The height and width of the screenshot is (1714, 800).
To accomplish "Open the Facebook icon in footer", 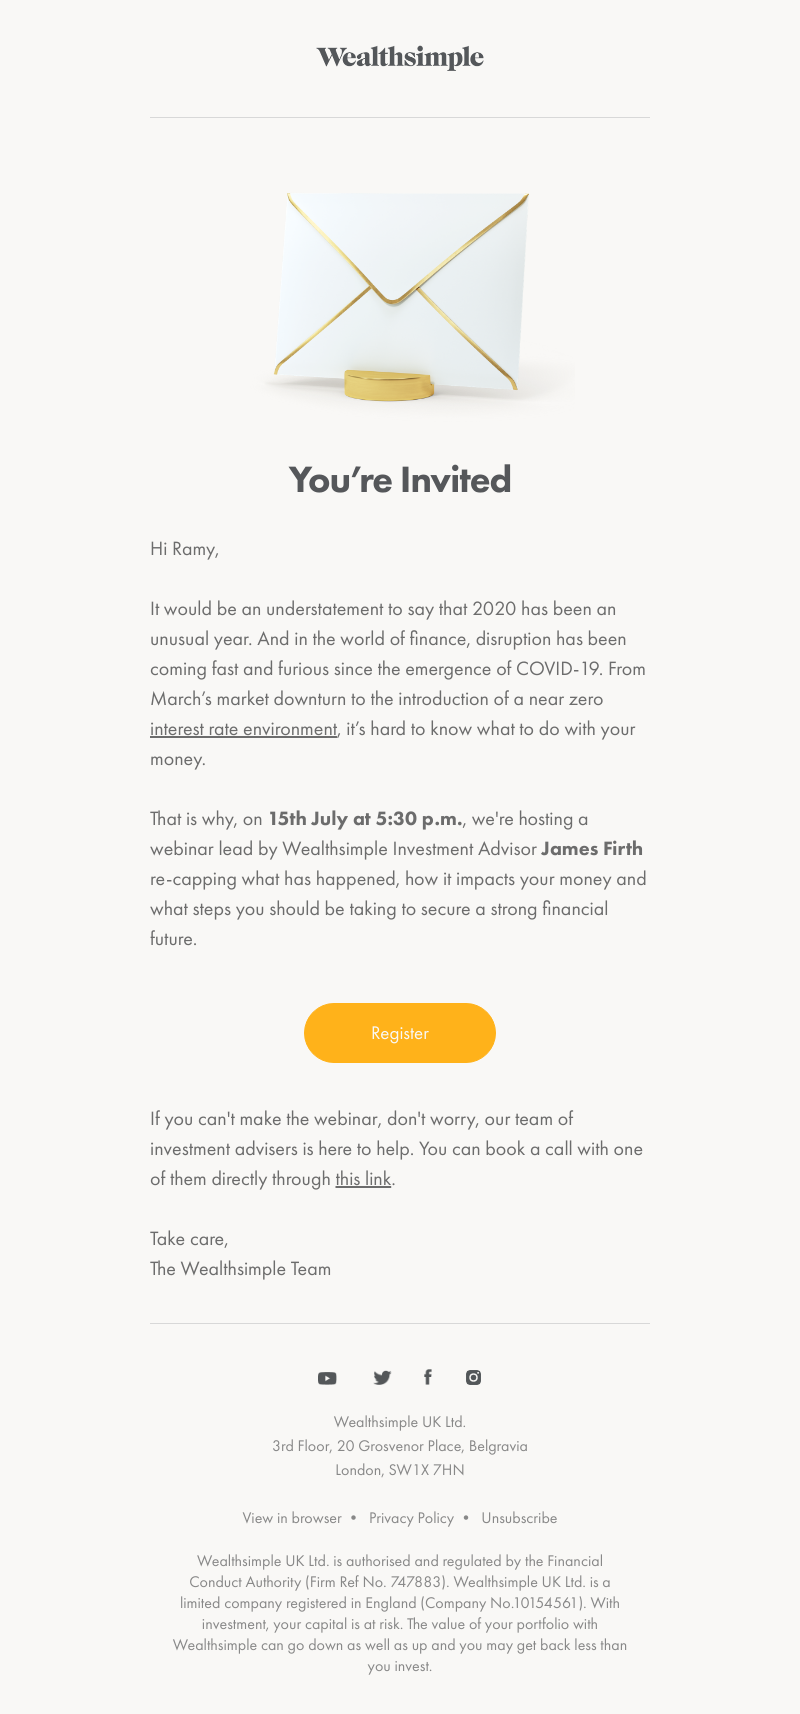I will [x=428, y=1377].
